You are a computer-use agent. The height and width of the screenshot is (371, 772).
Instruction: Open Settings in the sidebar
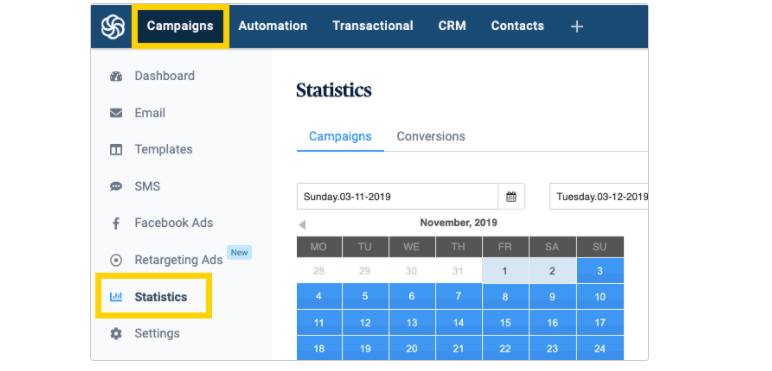pyautogui.click(x=157, y=334)
